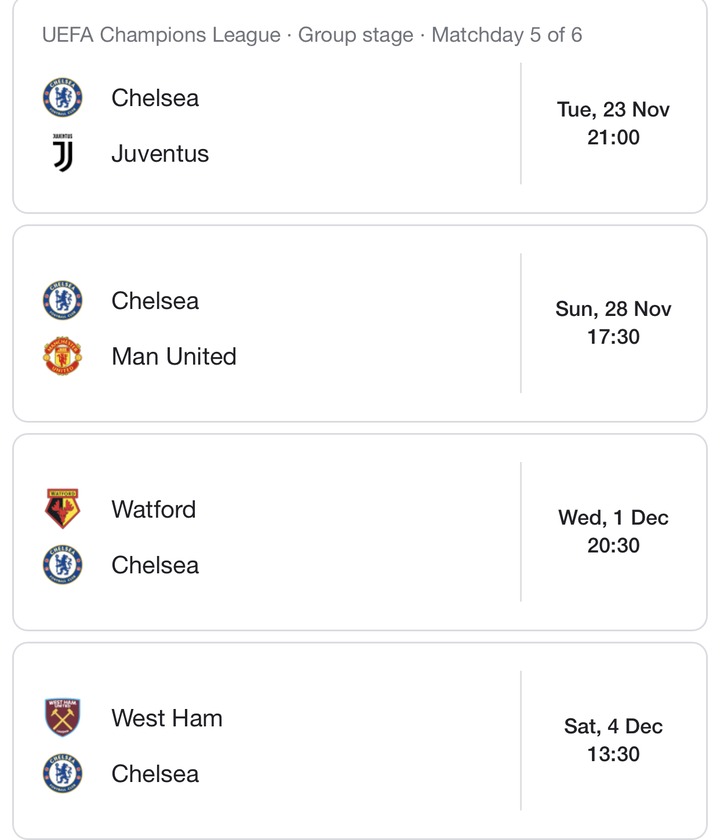Screen dimensions: 720x840
Task: Click Chelsea name in the Juventus match card
Action: point(155,98)
